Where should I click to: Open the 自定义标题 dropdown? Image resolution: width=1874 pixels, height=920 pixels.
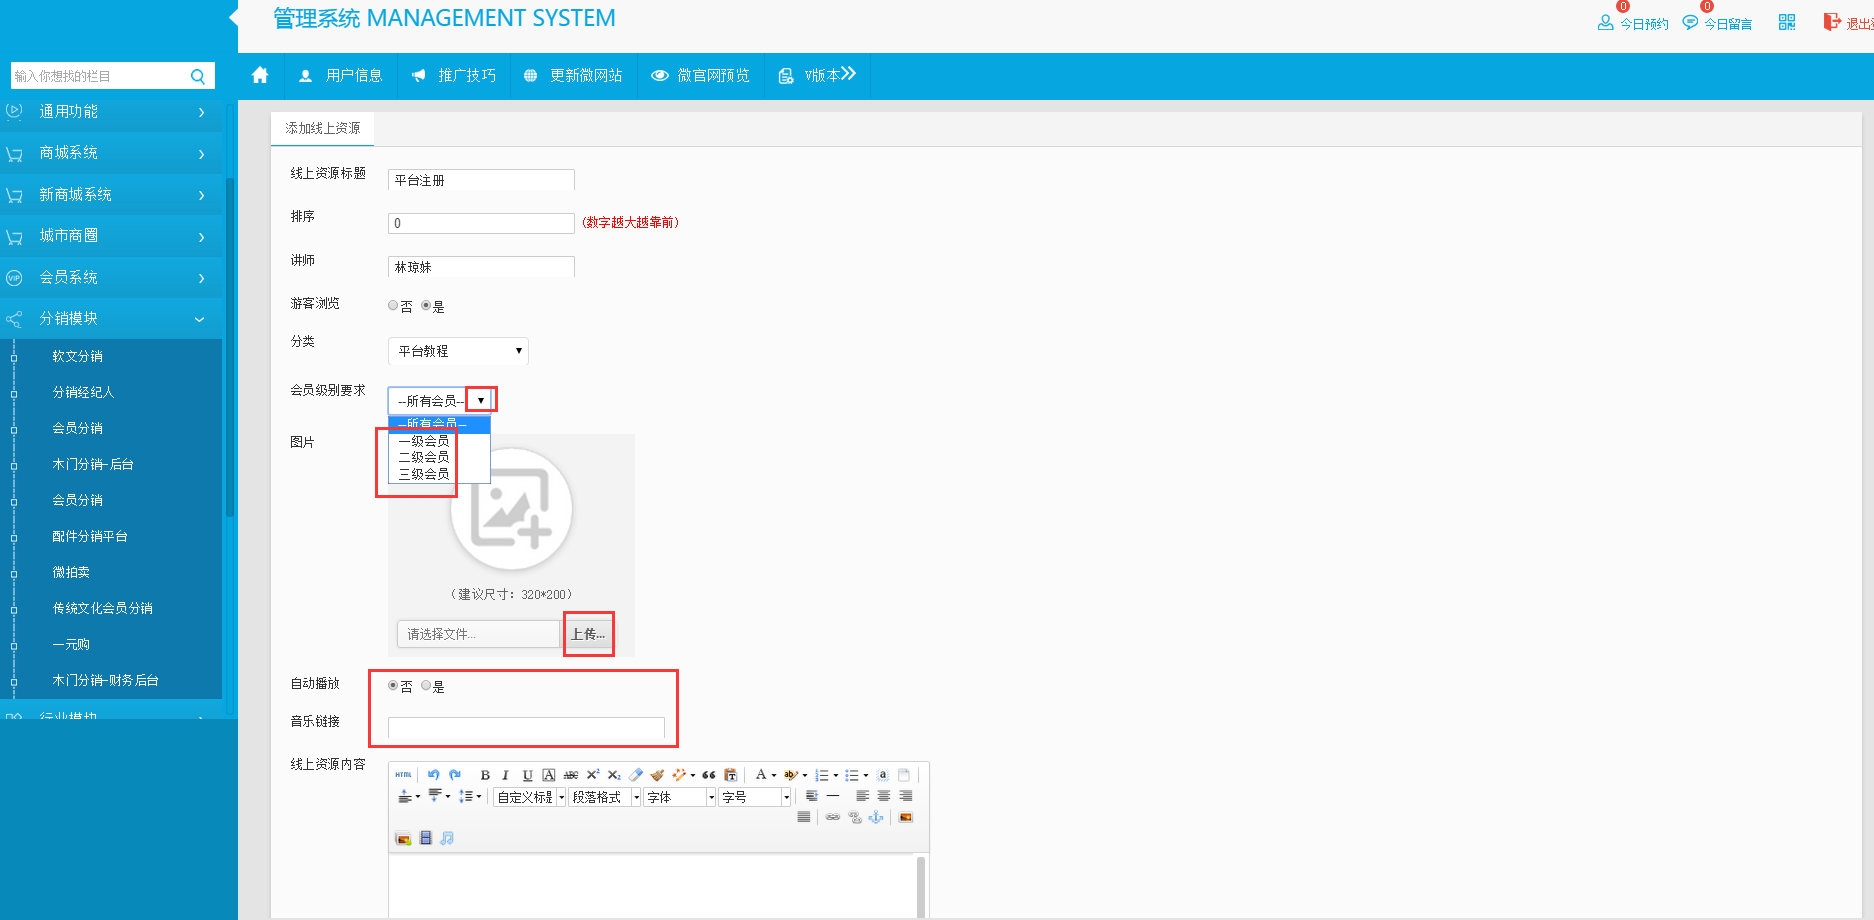(x=530, y=797)
